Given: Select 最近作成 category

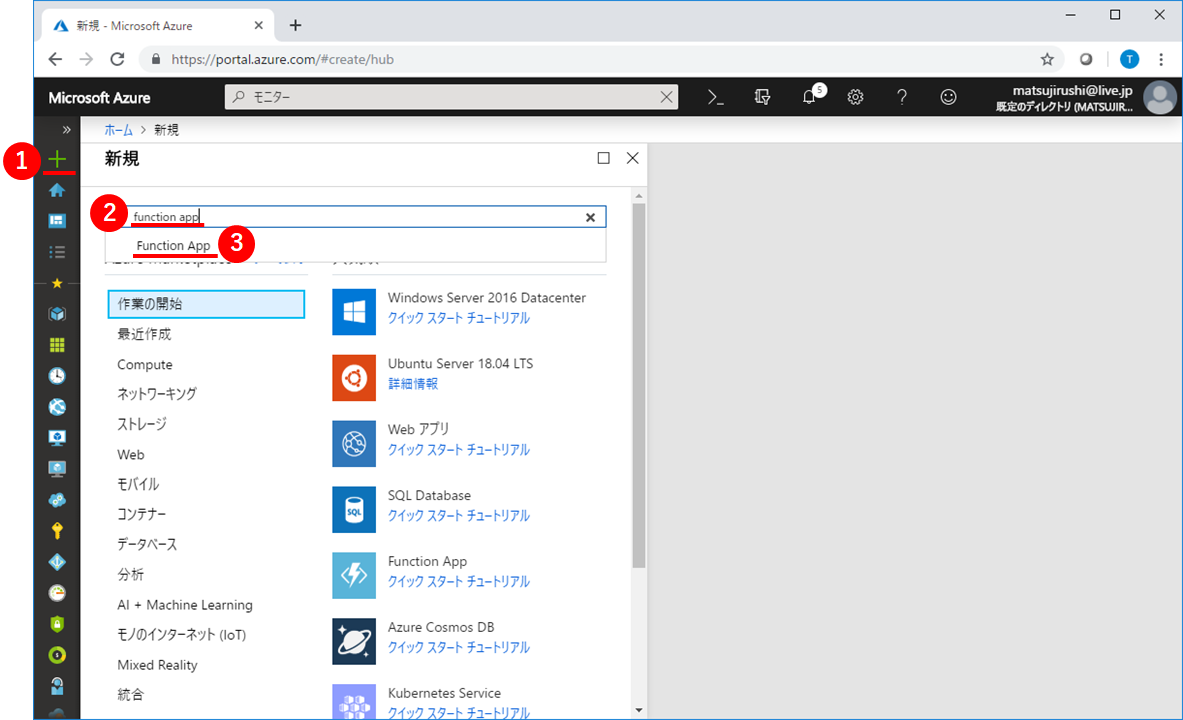Looking at the screenshot, I should (144, 334).
